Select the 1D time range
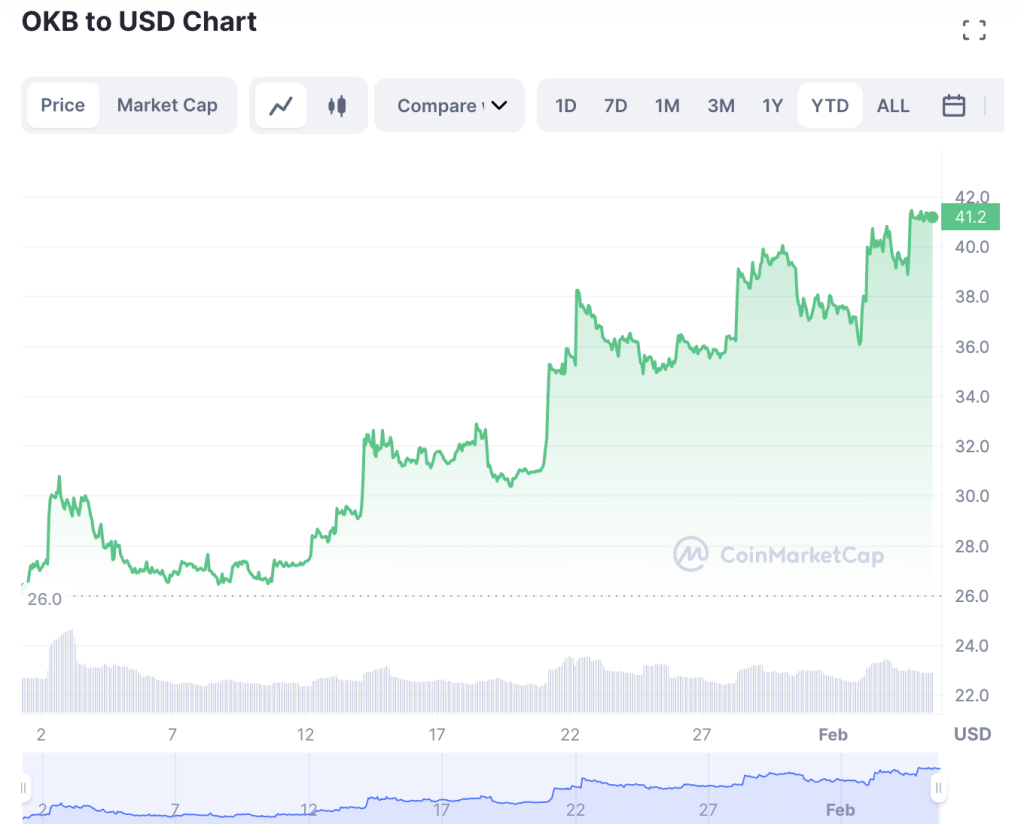Image resolution: width=1024 pixels, height=824 pixels. tap(566, 106)
